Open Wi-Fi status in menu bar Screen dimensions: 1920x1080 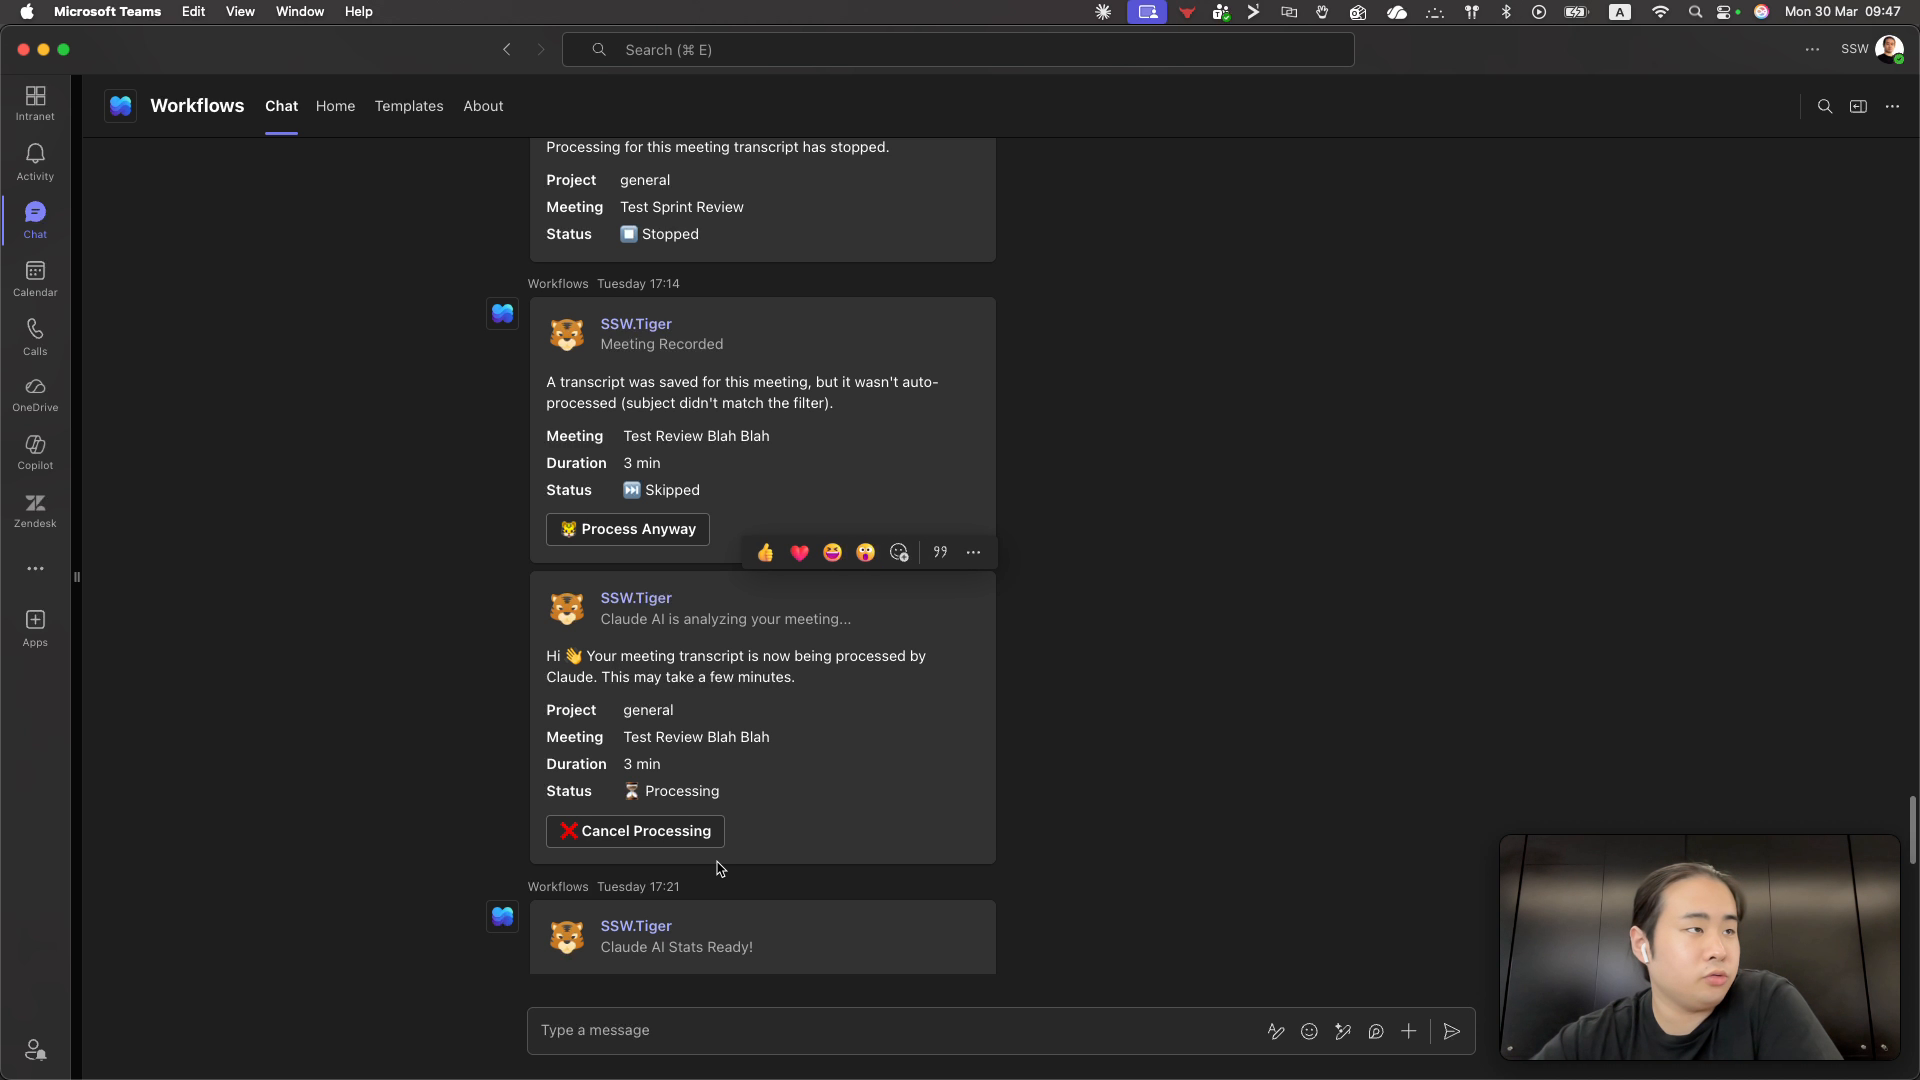[x=1661, y=12]
